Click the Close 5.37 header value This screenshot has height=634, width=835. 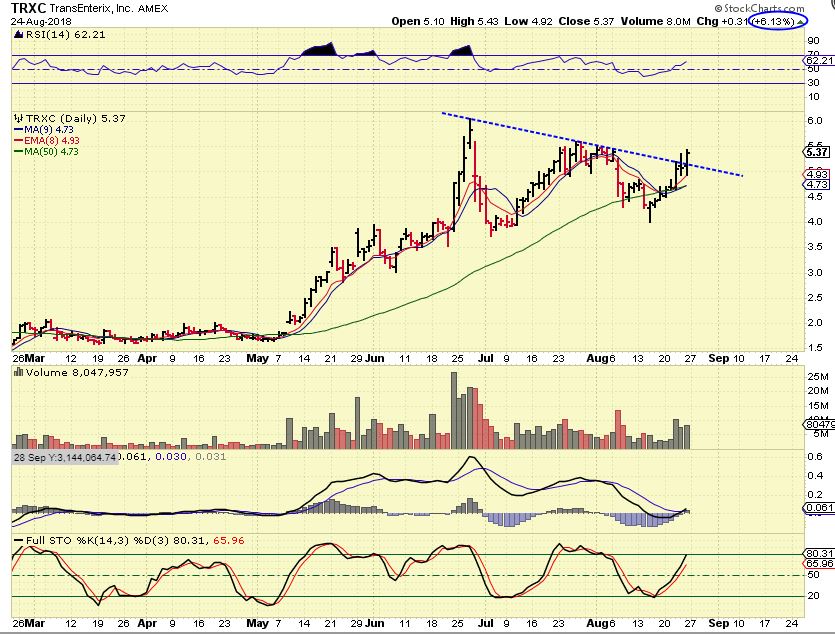coord(586,21)
